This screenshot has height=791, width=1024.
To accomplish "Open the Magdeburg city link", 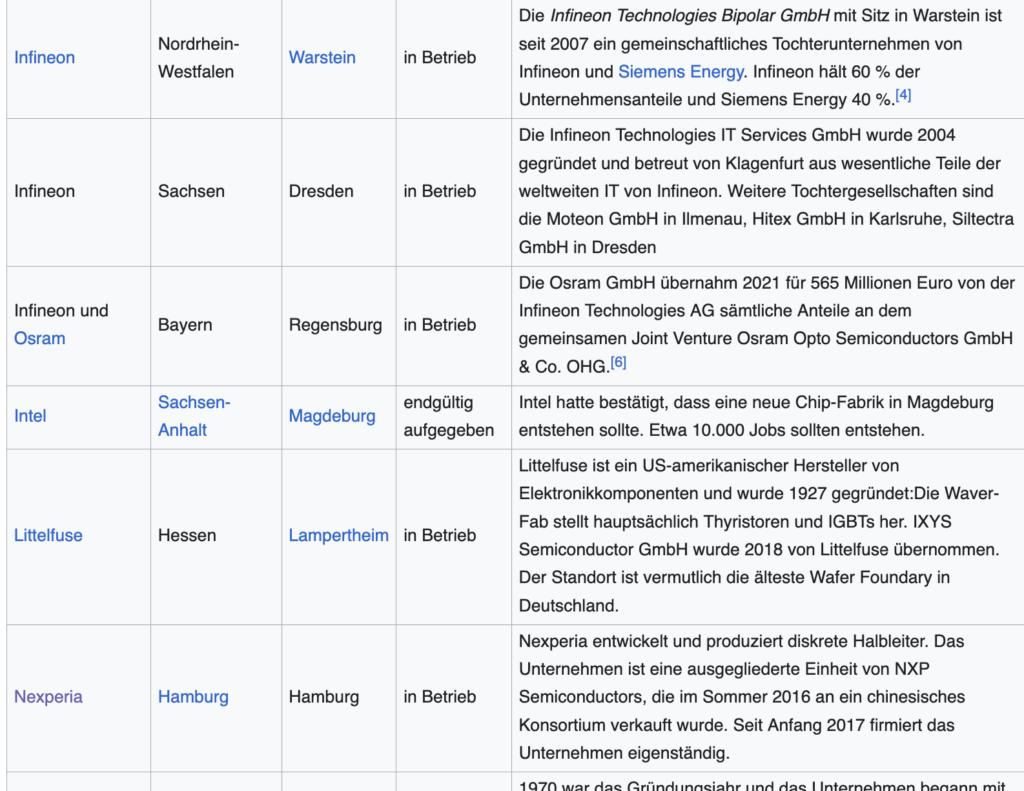I will point(332,415).
